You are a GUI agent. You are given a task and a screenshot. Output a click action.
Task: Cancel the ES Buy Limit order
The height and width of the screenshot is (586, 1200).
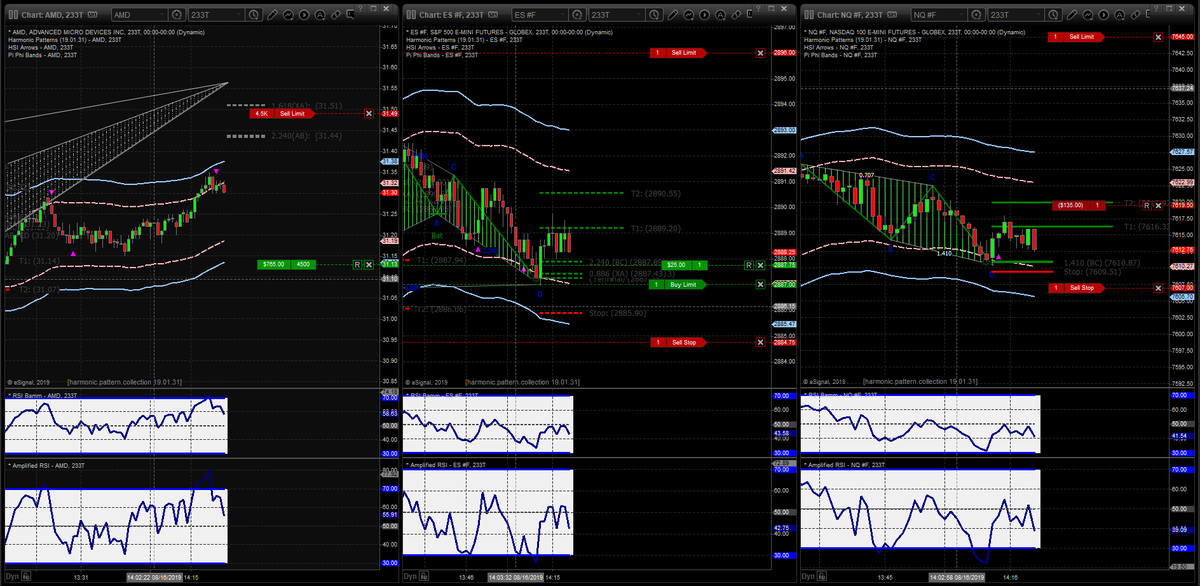(x=760, y=285)
